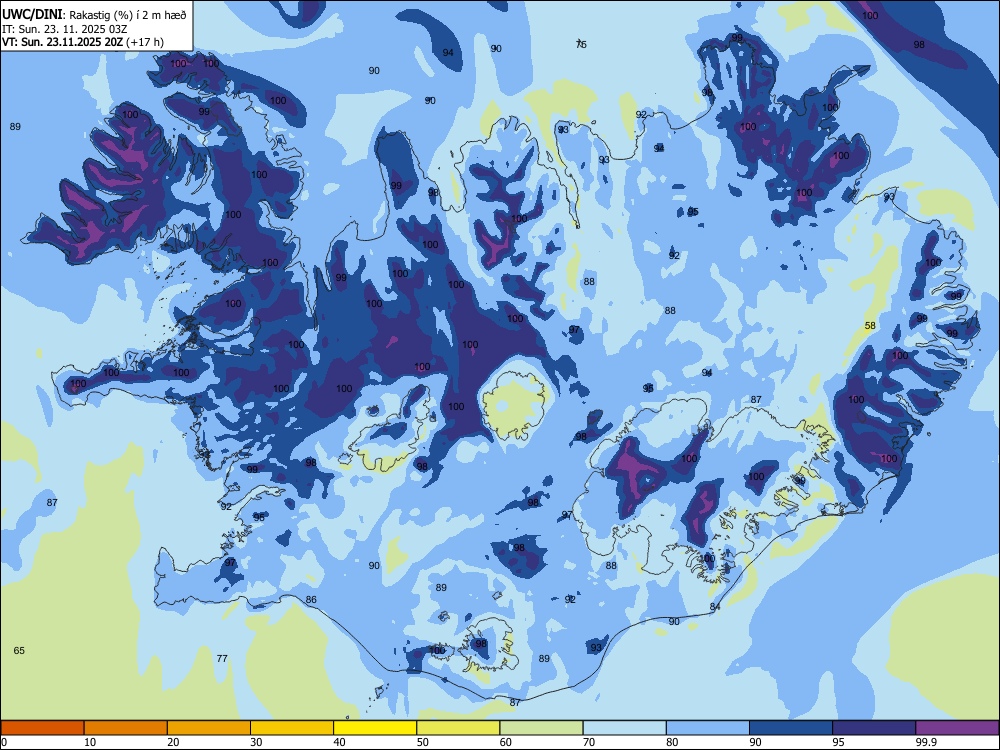The height and width of the screenshot is (750, 1000).
Task: Click the '84' humidity value on the map
Action: pos(715,607)
